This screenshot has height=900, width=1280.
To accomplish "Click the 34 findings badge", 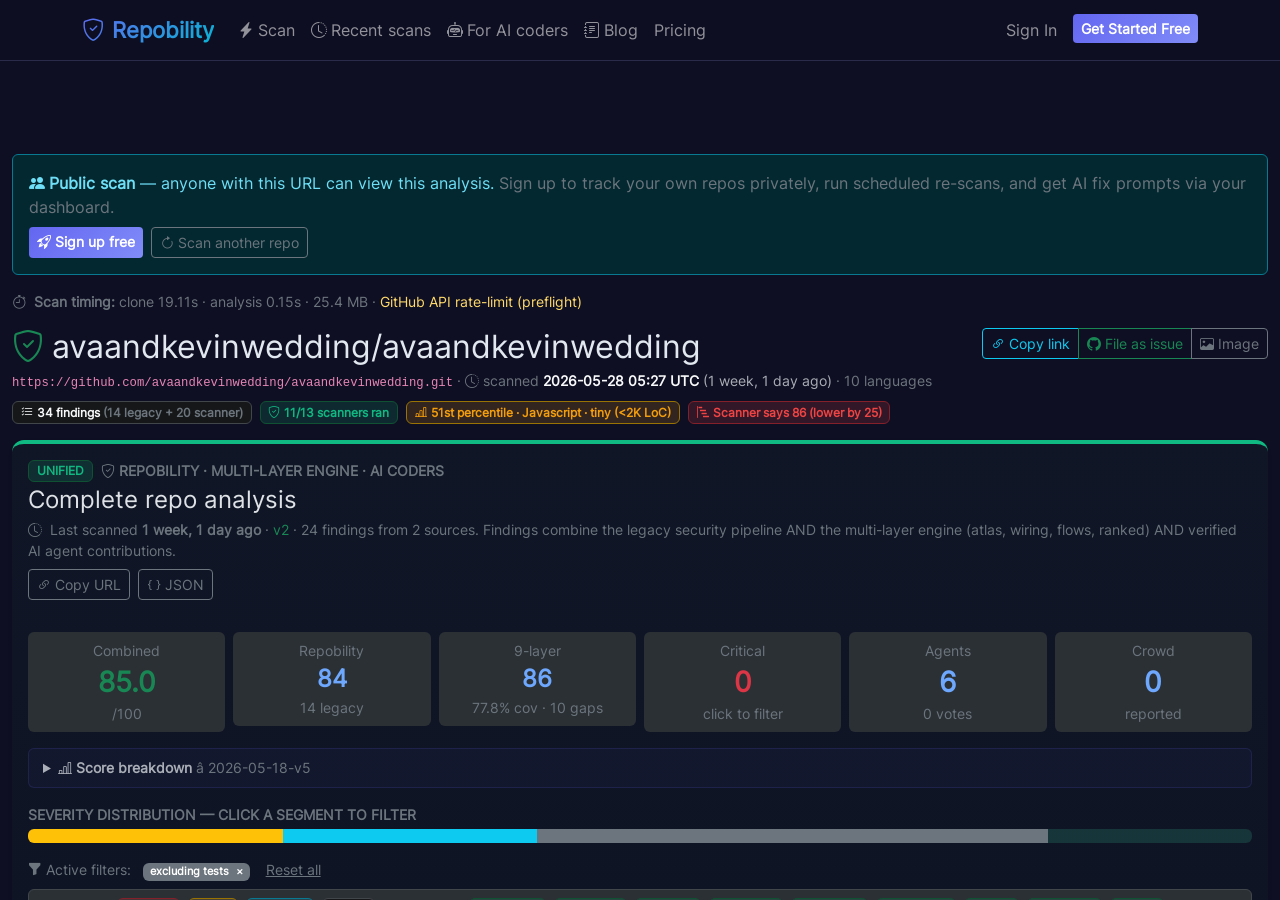I will click(x=132, y=412).
